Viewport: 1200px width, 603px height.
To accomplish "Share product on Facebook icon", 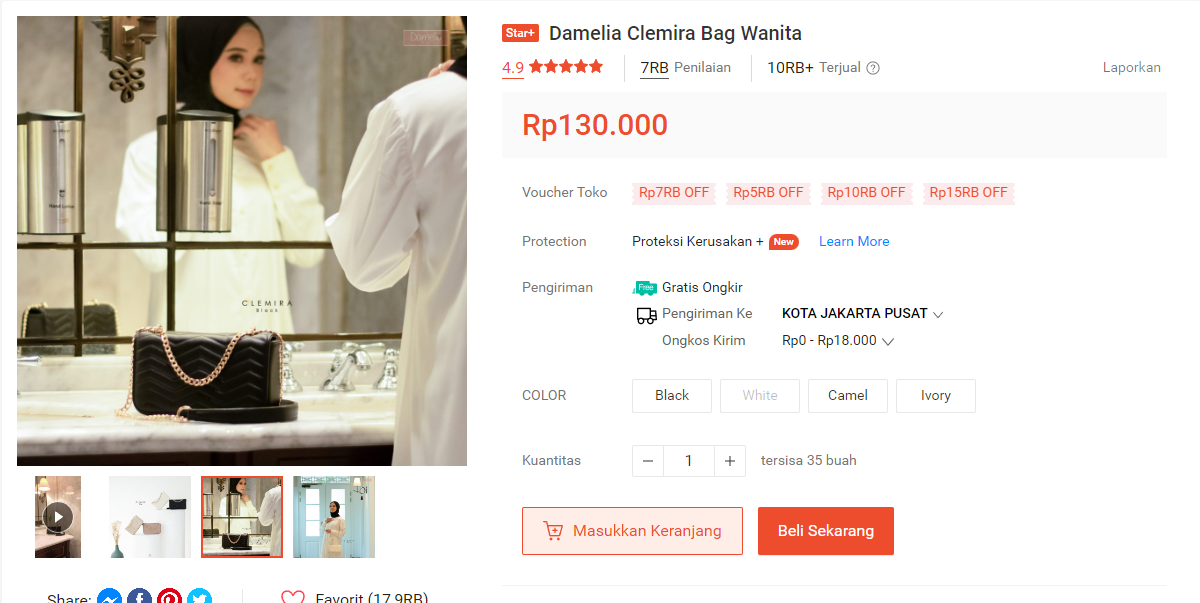I will (x=139, y=597).
